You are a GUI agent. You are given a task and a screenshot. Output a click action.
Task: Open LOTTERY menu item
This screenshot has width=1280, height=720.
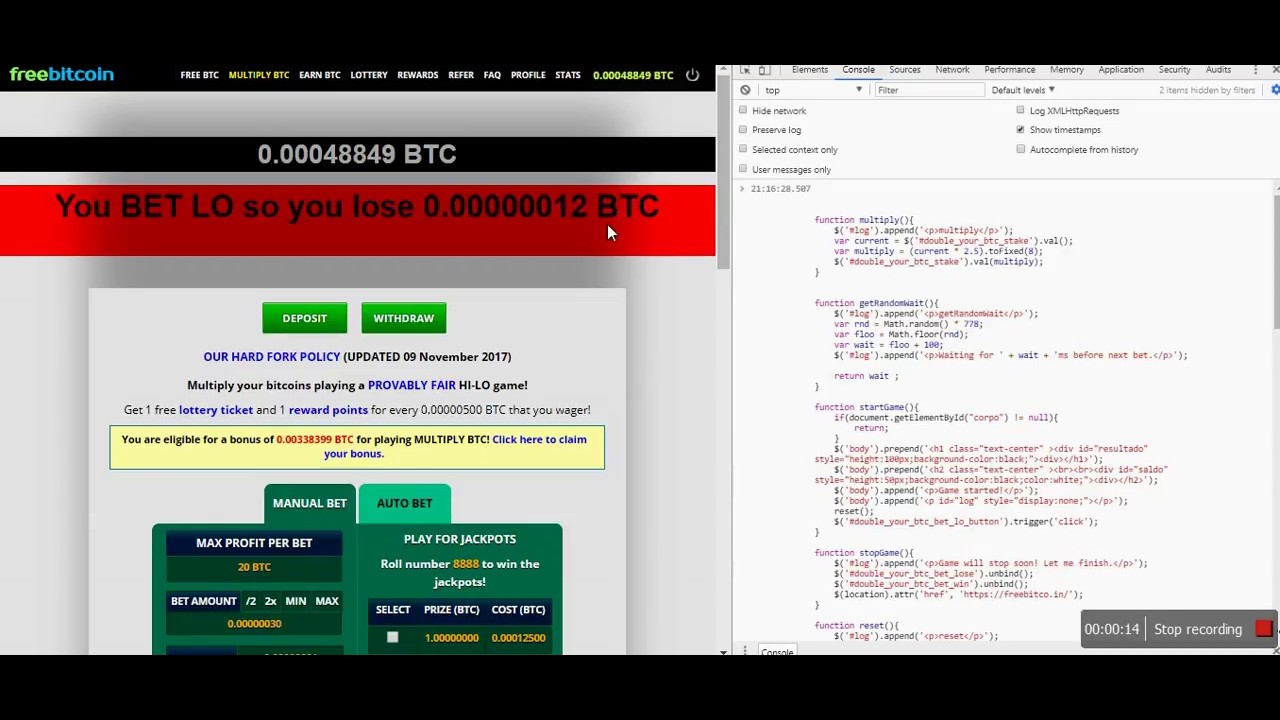click(x=369, y=75)
